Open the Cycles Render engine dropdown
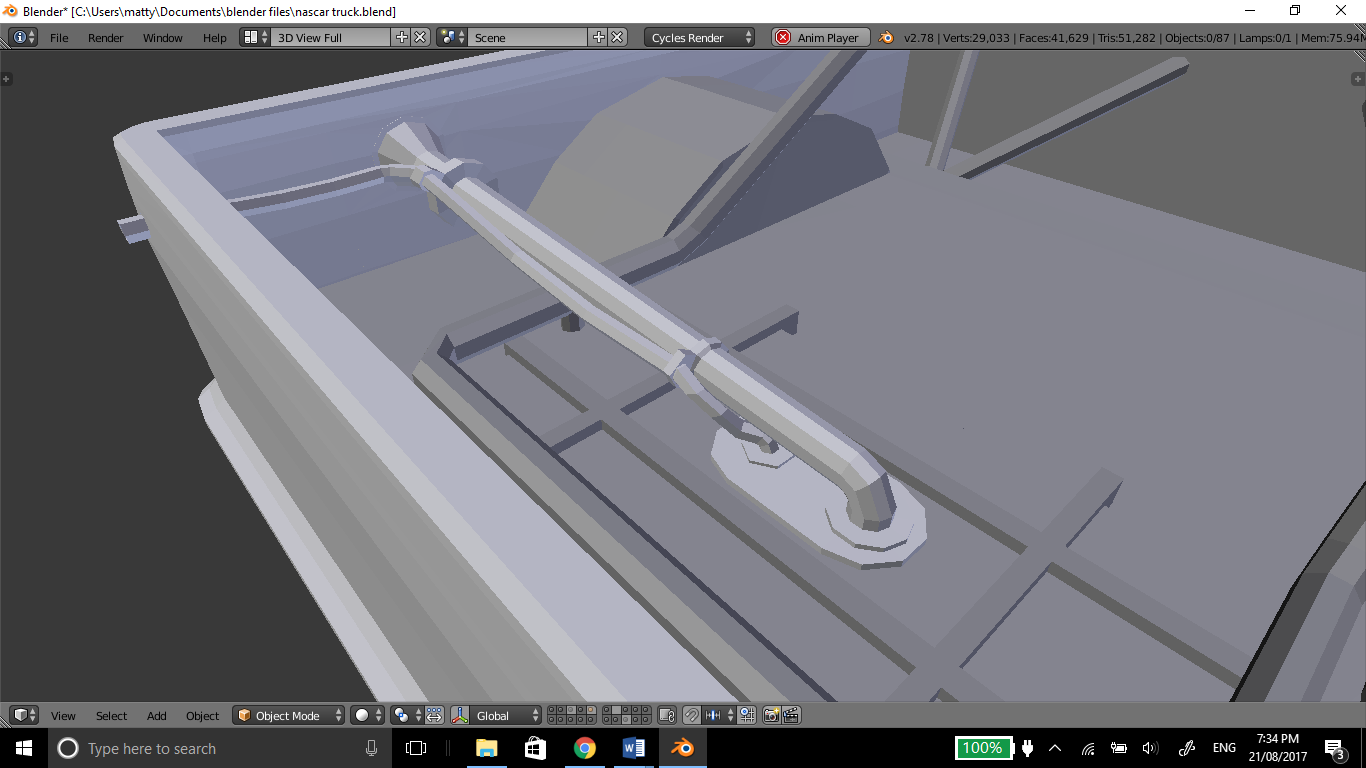 (x=700, y=38)
